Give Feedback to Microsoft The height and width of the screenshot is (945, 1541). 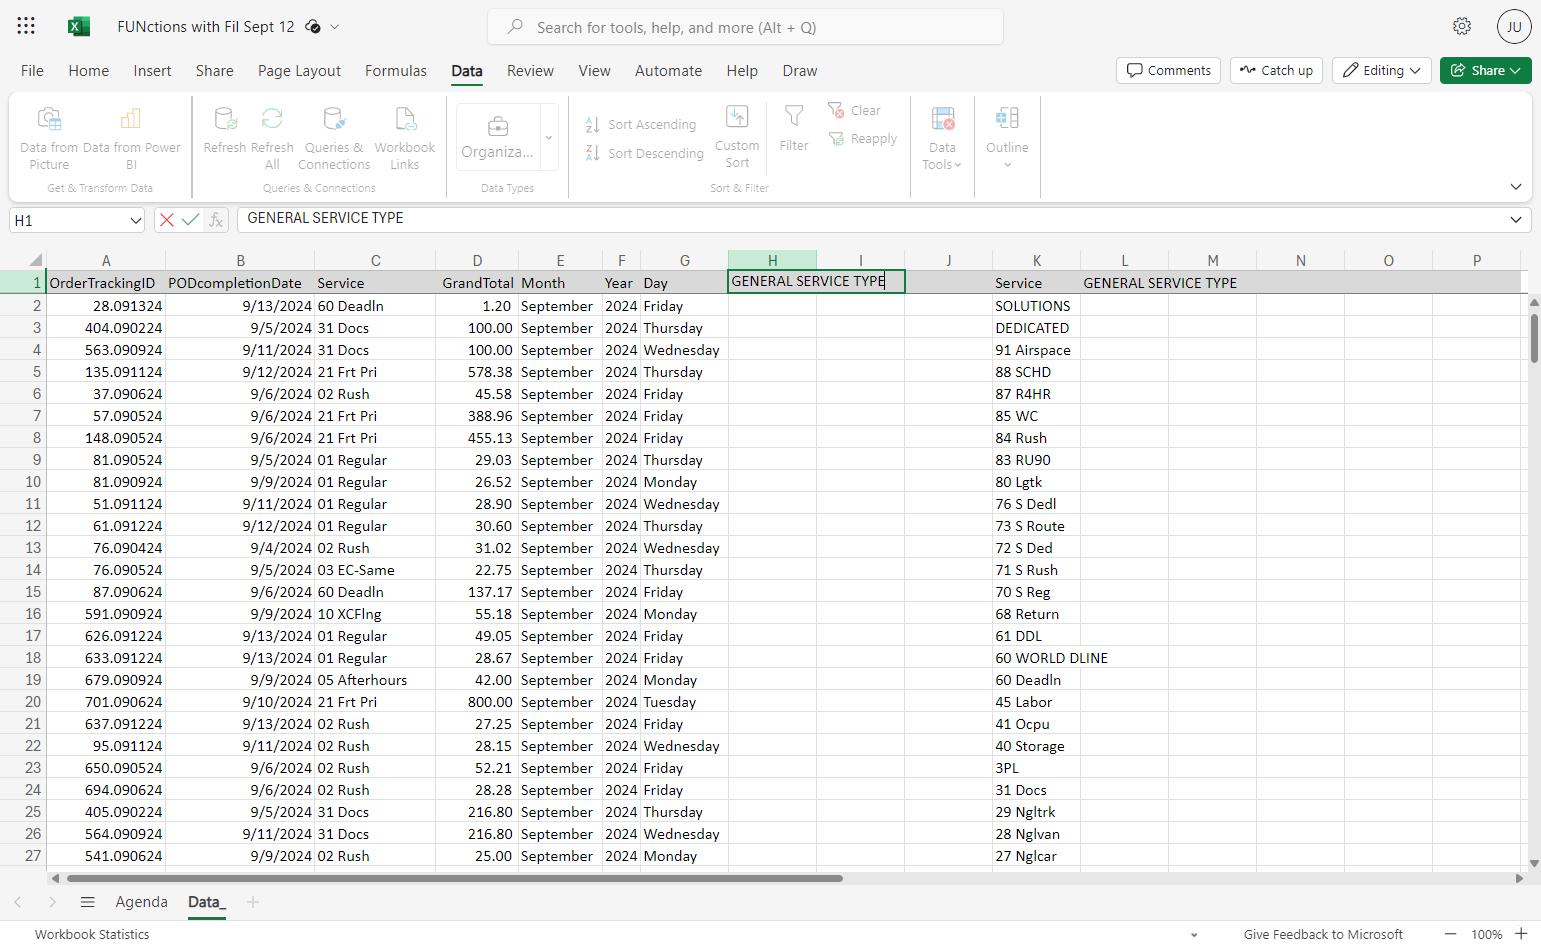click(1323, 934)
